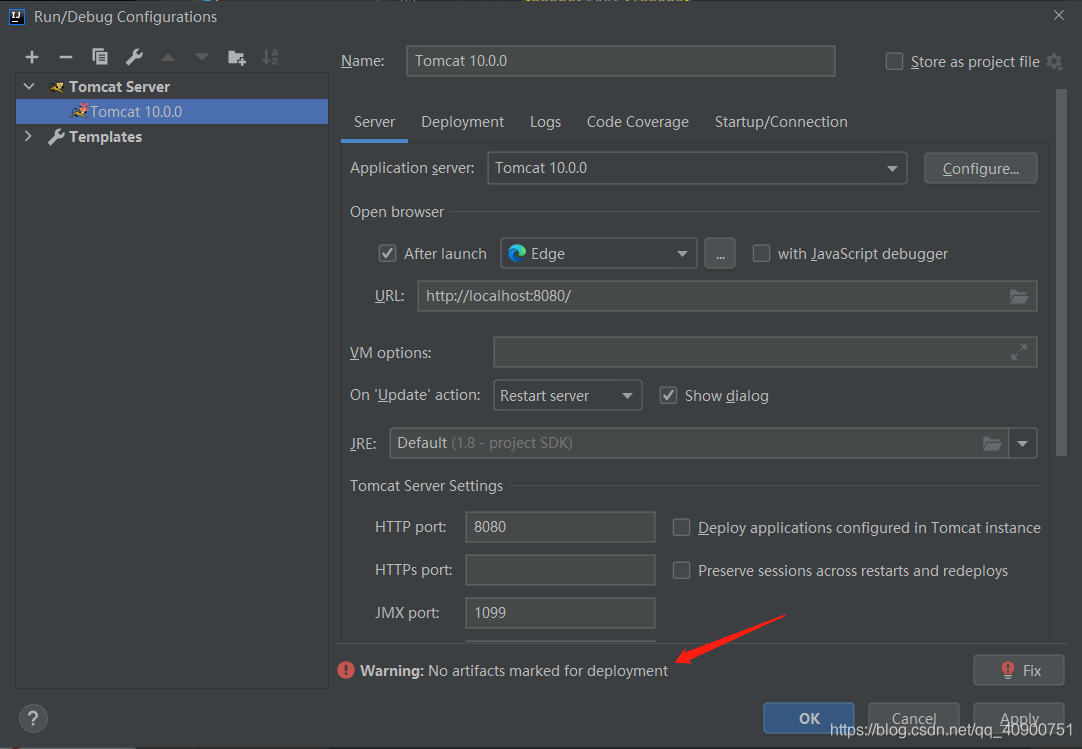
Task: Focus the JMX port field
Action: 560,613
